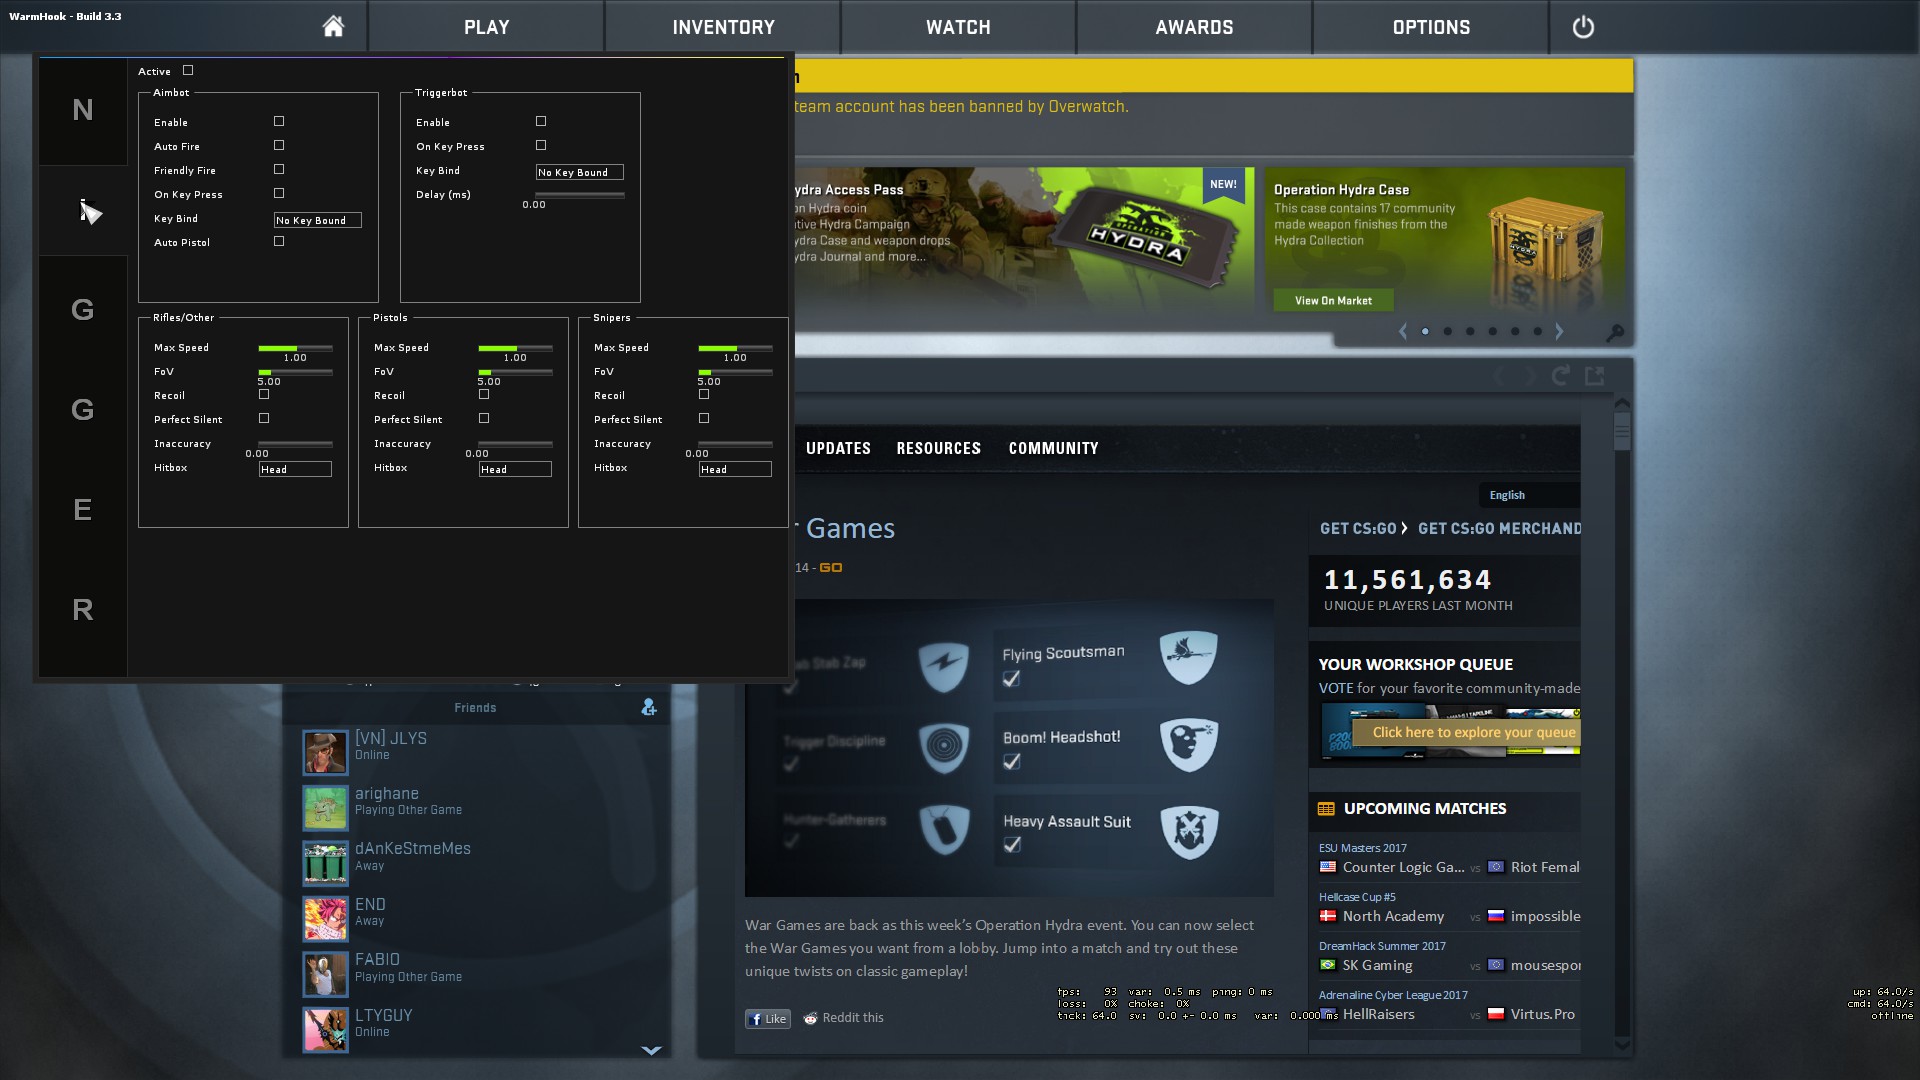Open the N tab in WarmHook sidebar
The height and width of the screenshot is (1080, 1920).
83,110
